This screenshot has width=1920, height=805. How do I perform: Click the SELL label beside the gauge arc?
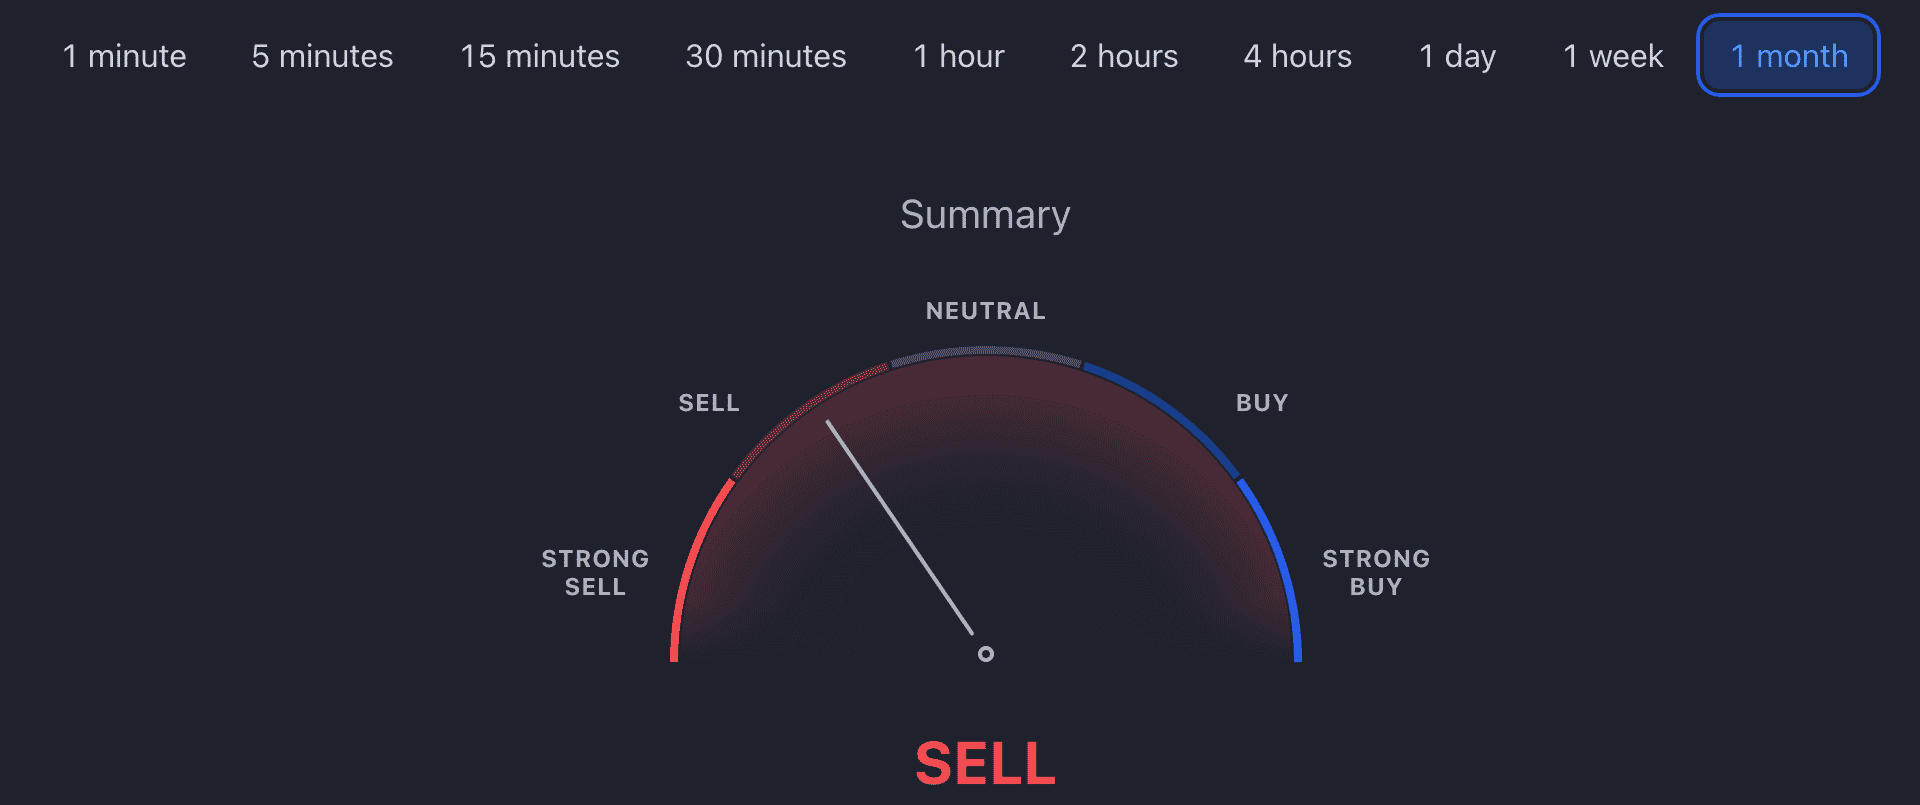coord(709,403)
